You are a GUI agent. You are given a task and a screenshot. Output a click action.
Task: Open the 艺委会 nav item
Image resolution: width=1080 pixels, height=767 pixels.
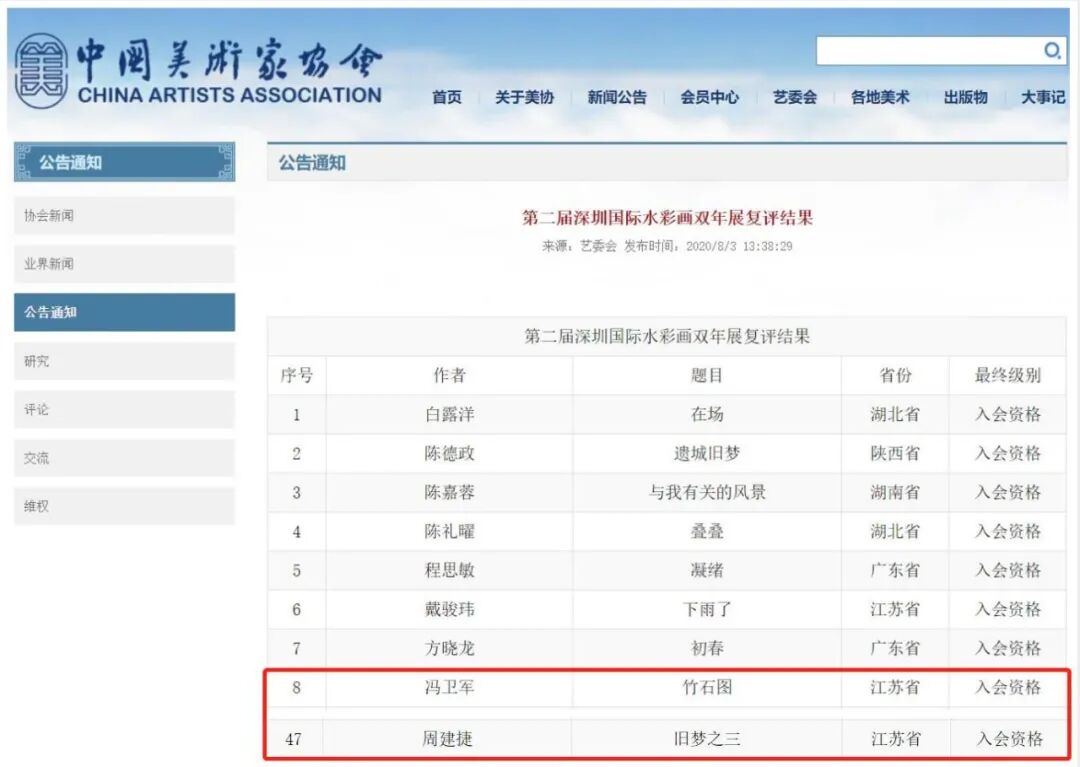point(795,97)
